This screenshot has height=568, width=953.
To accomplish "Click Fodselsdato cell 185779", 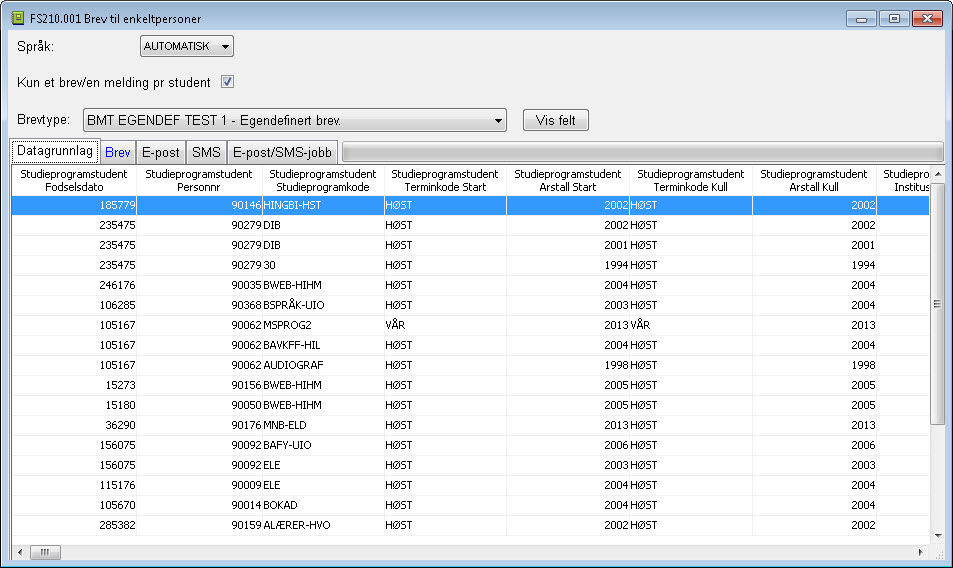I will [74, 205].
